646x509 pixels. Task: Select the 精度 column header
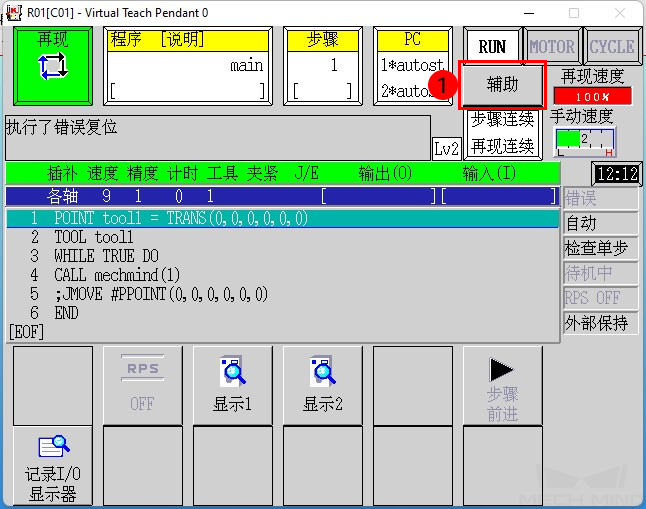click(143, 173)
